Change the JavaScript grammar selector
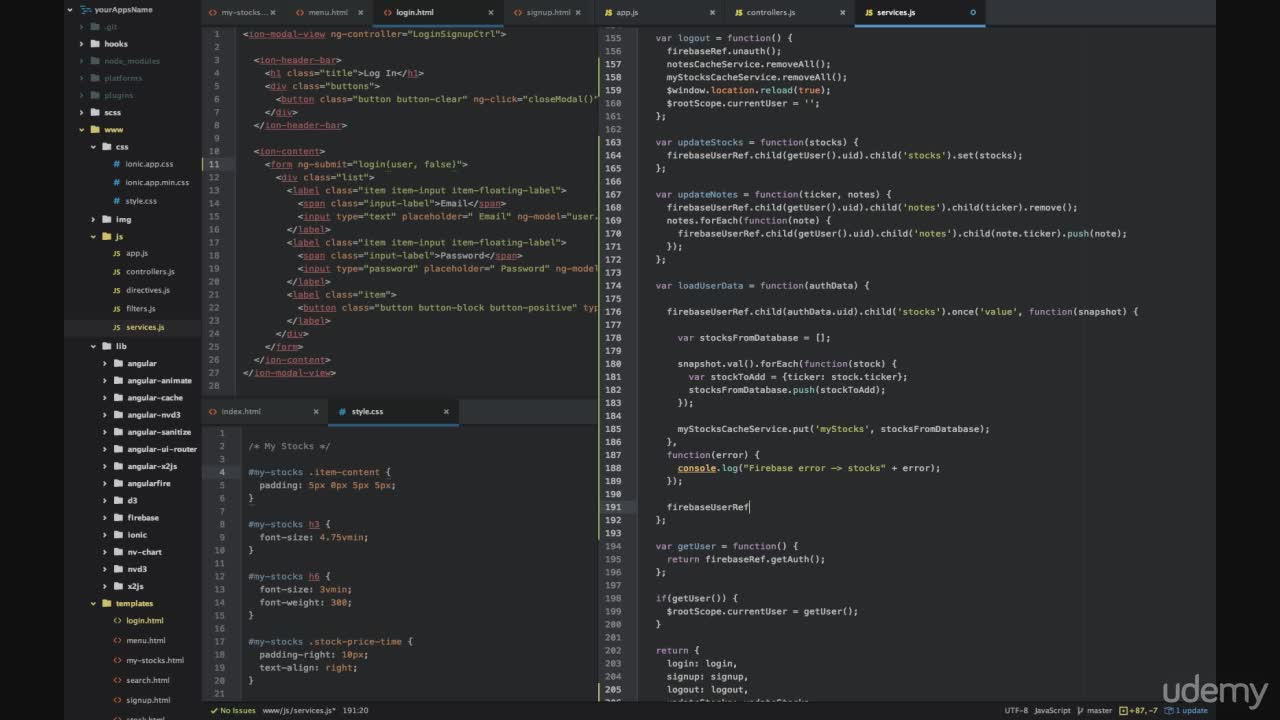The image size is (1280, 720). click(x=1052, y=710)
